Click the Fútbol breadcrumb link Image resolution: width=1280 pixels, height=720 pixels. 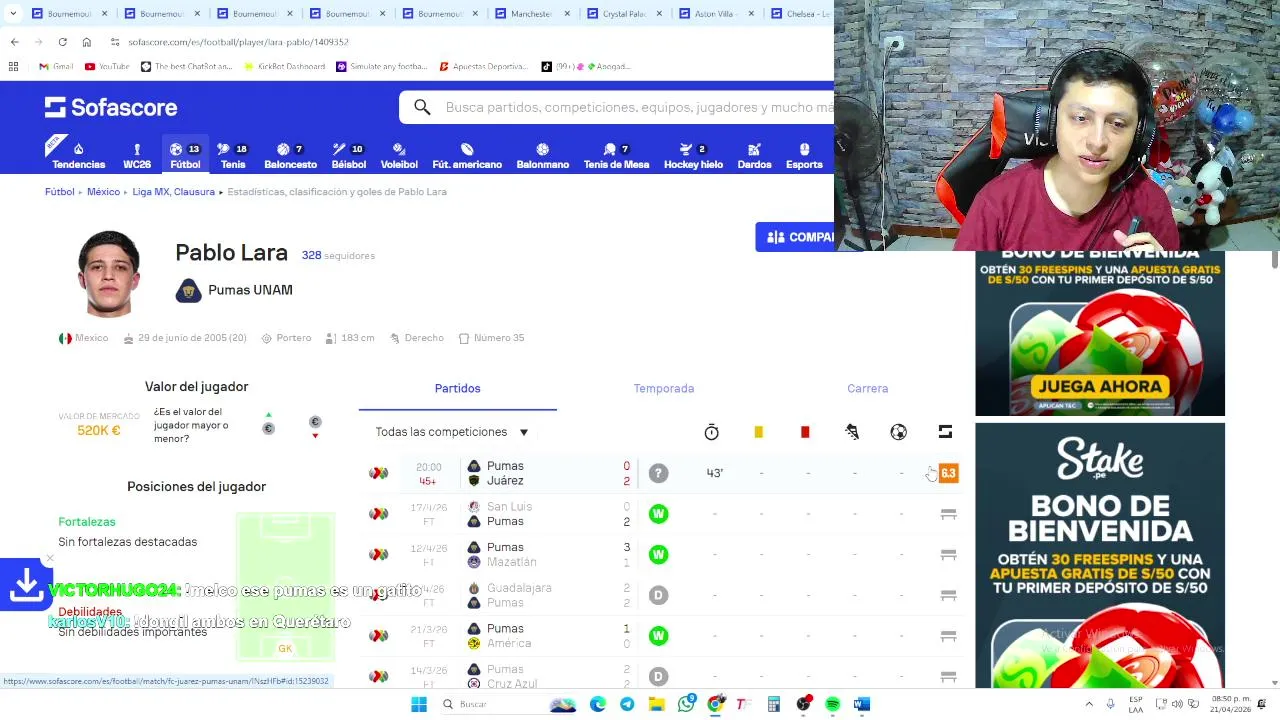click(x=59, y=191)
